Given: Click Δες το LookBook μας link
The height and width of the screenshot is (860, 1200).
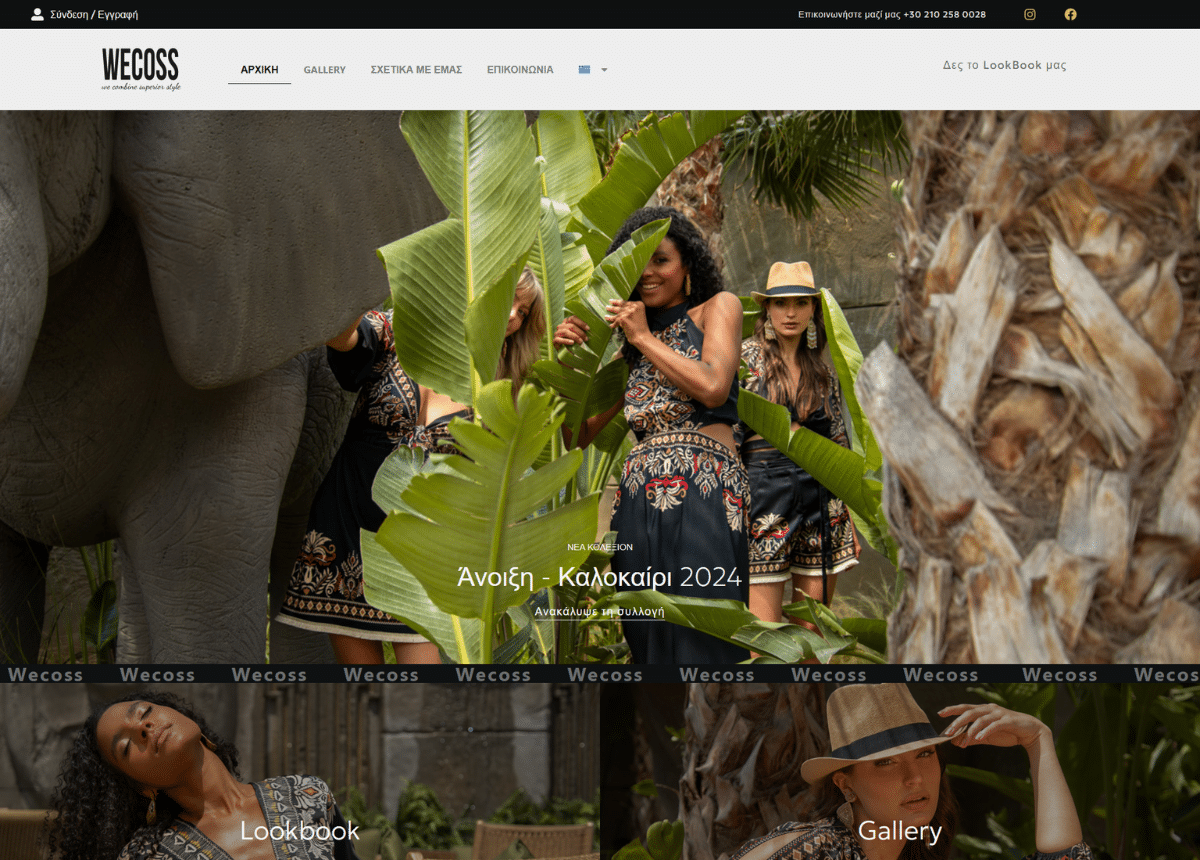Looking at the screenshot, I should (x=1004, y=65).
